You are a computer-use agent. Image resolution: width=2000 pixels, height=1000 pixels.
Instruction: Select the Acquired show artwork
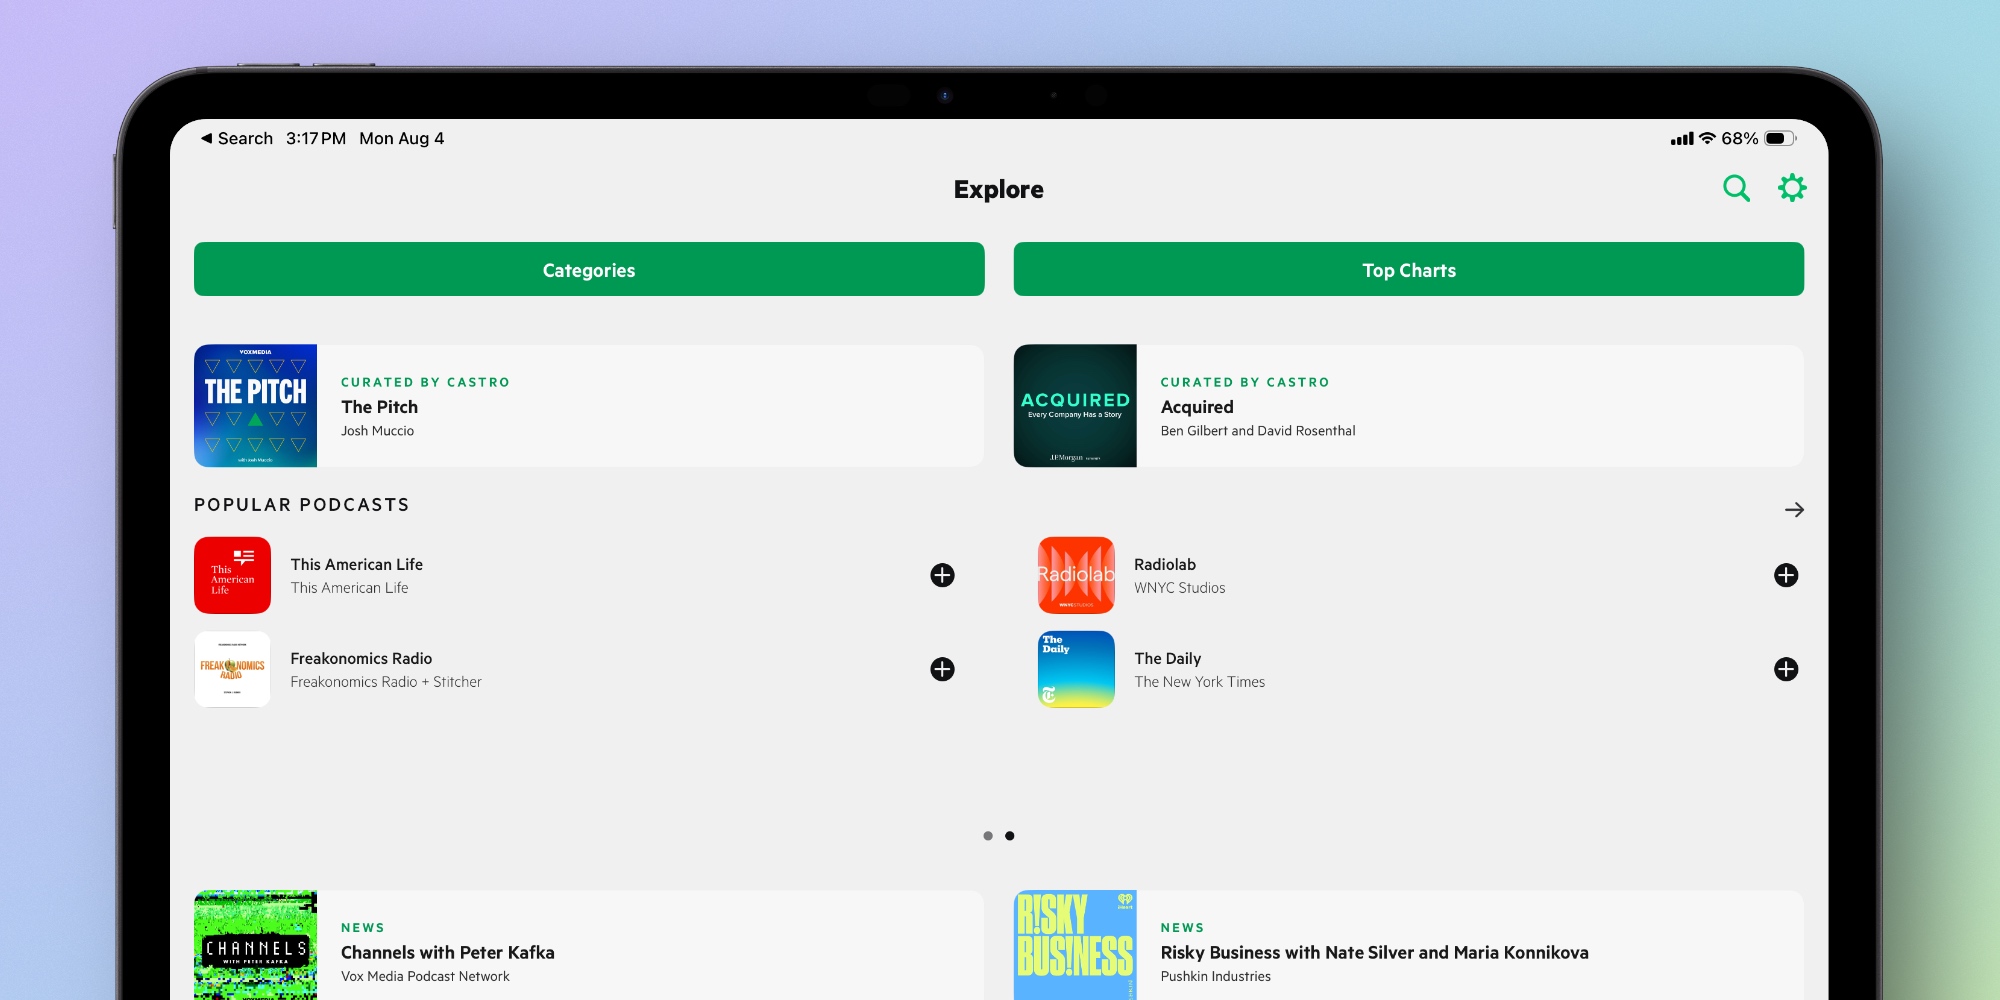(x=1075, y=405)
